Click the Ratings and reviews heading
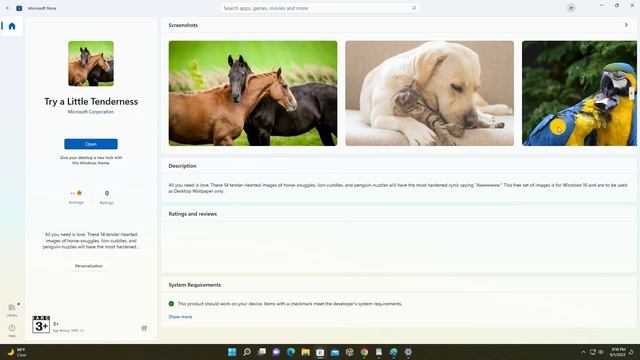The image size is (640, 360). pyautogui.click(x=193, y=214)
